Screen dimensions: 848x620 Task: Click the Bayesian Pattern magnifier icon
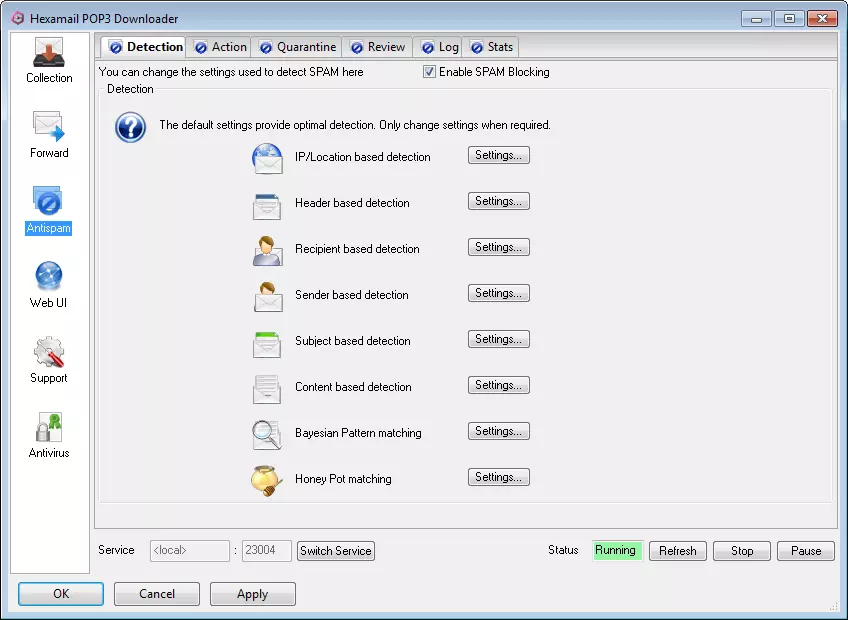click(x=267, y=434)
